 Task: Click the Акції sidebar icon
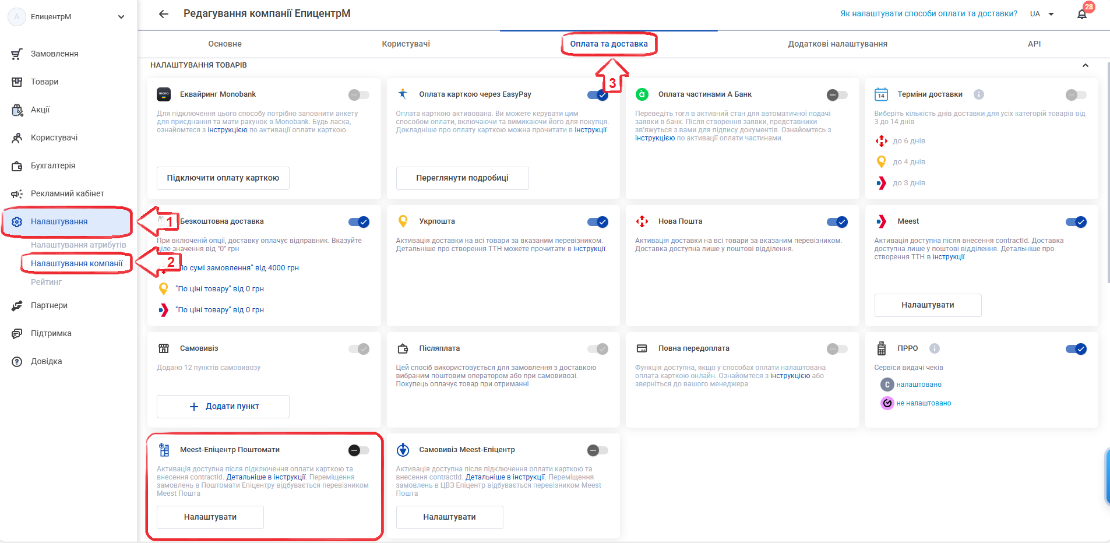click(18, 110)
